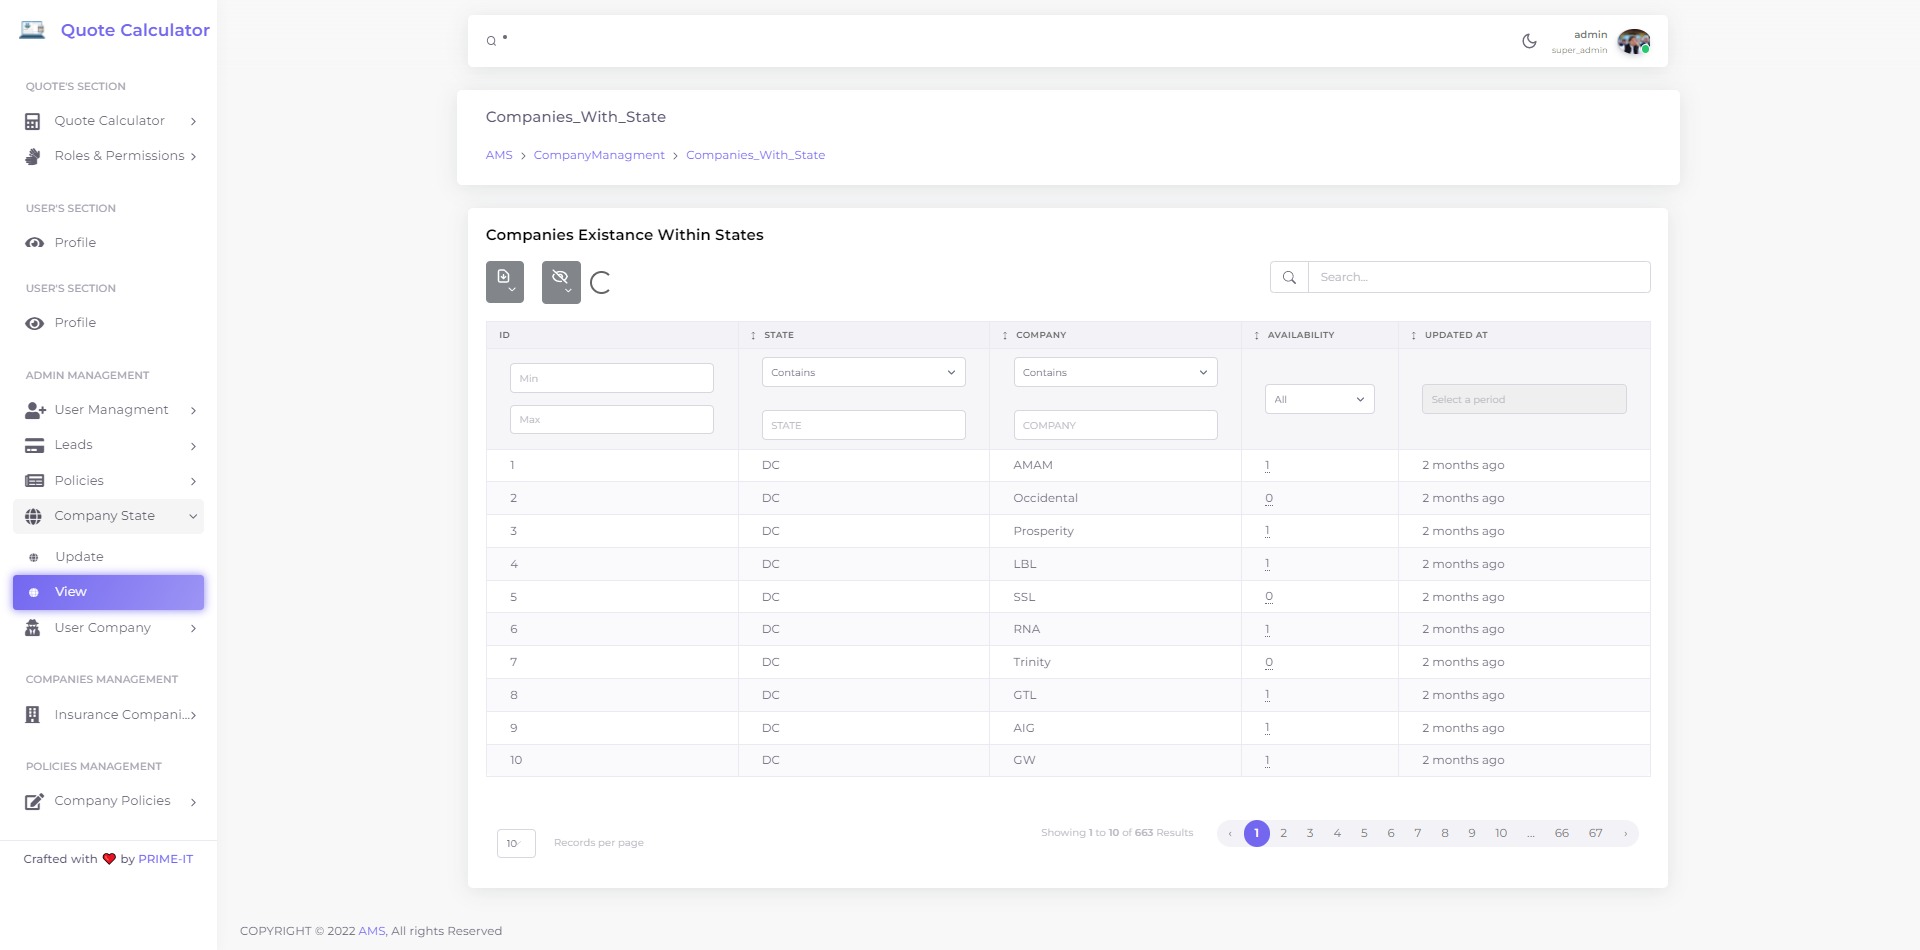
Task: Click the Policies list icon
Action: click(x=34, y=481)
